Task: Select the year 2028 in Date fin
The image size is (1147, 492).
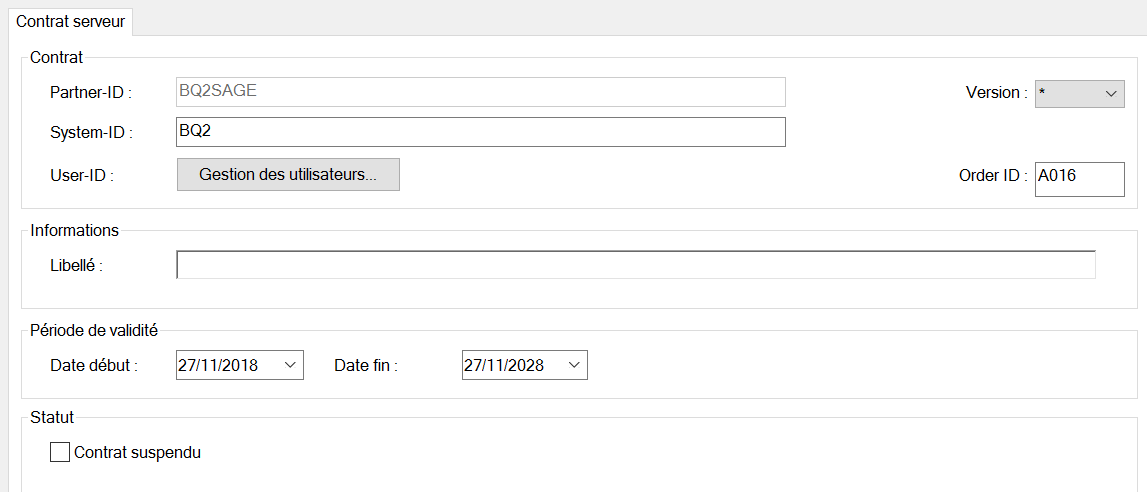Action: coord(526,366)
